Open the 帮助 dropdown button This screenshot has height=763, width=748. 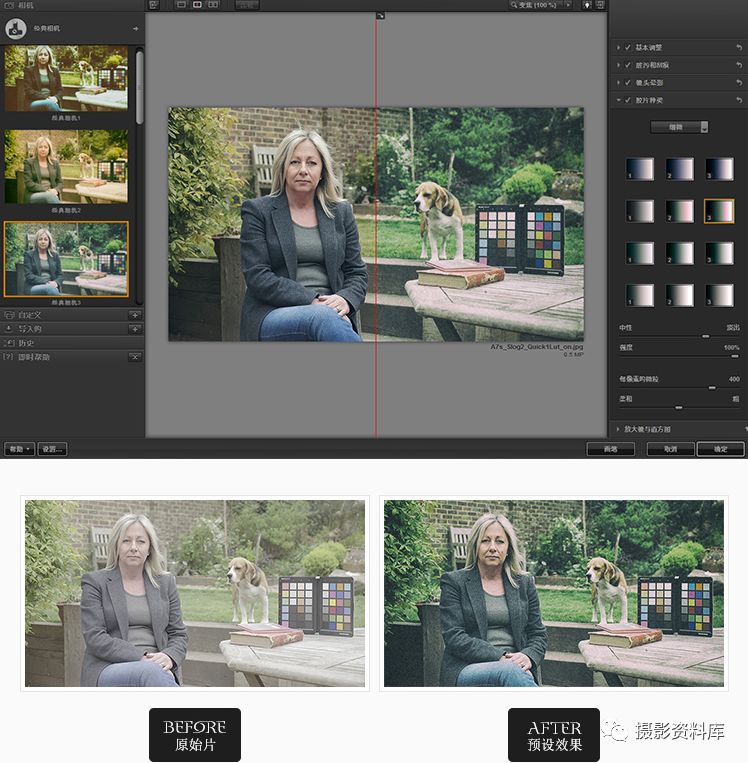coord(19,449)
